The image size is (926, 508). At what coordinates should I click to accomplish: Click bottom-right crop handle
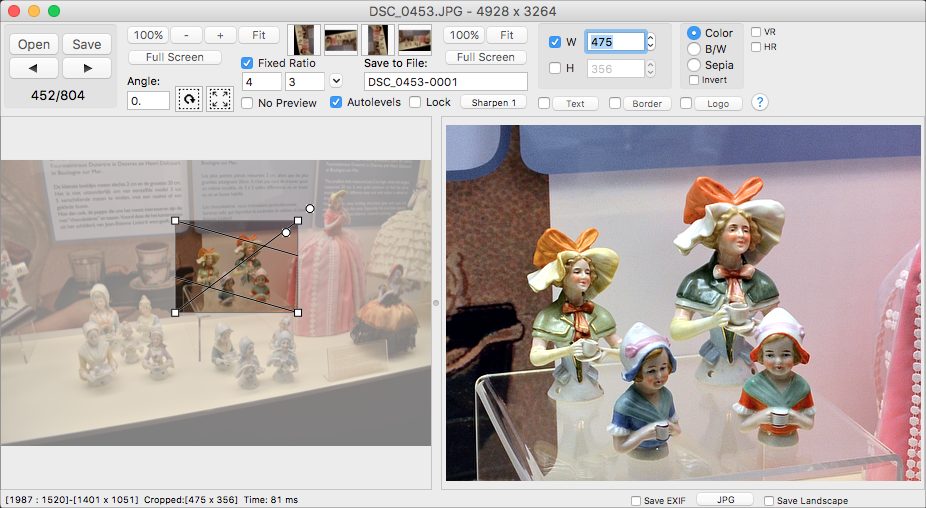tap(298, 312)
